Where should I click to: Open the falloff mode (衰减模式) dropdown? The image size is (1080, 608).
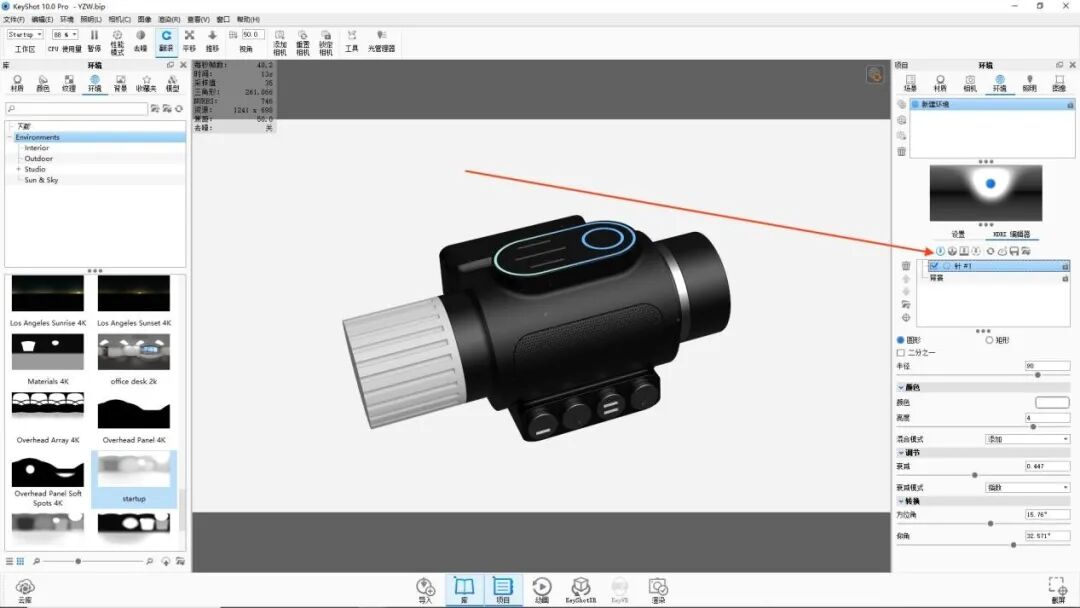[1030, 487]
